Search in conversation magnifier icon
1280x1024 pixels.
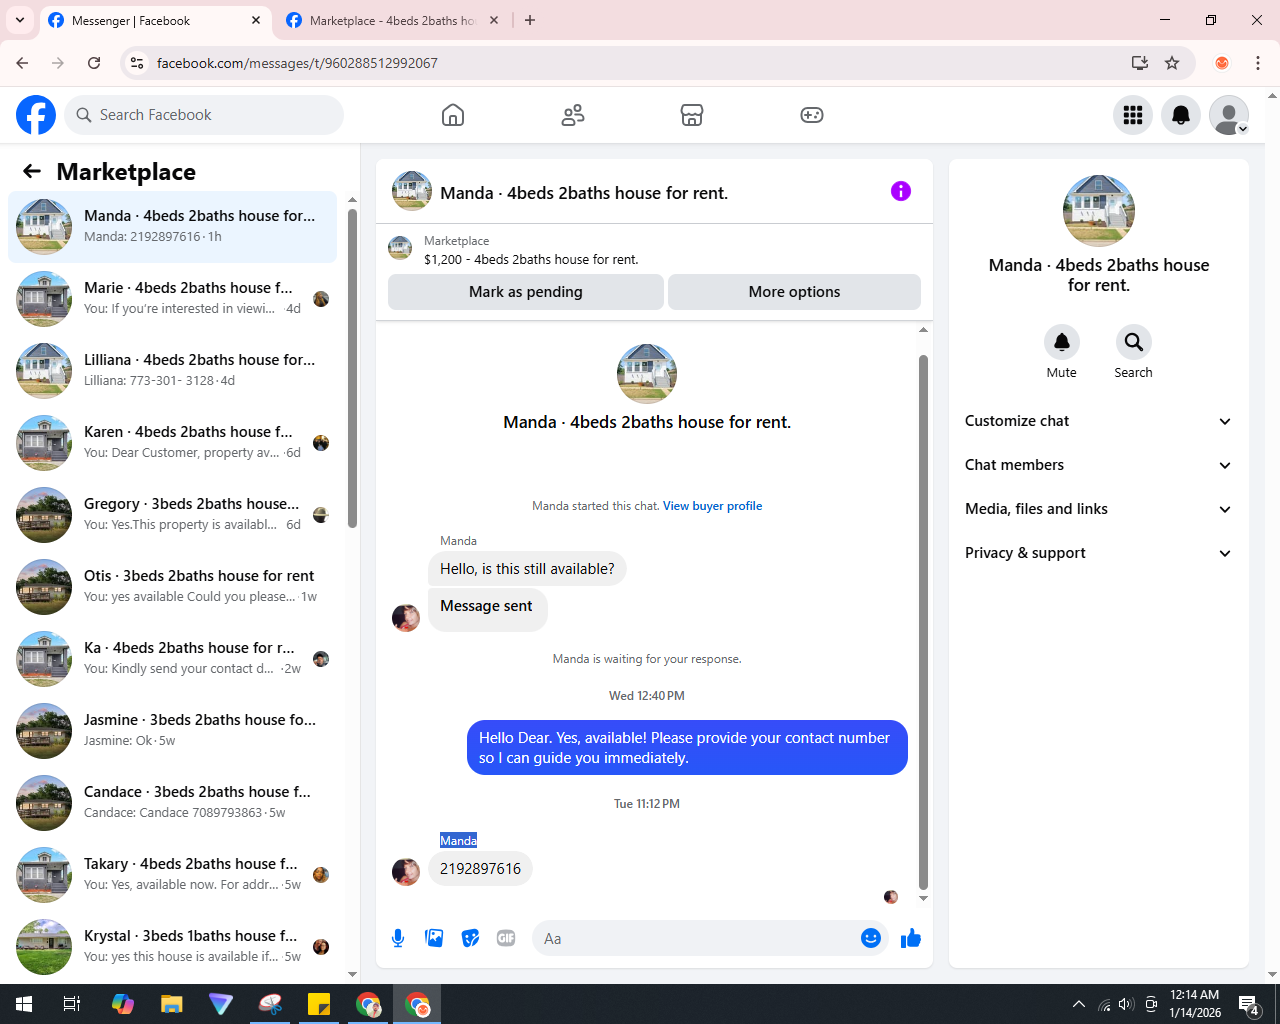[x=1134, y=342]
